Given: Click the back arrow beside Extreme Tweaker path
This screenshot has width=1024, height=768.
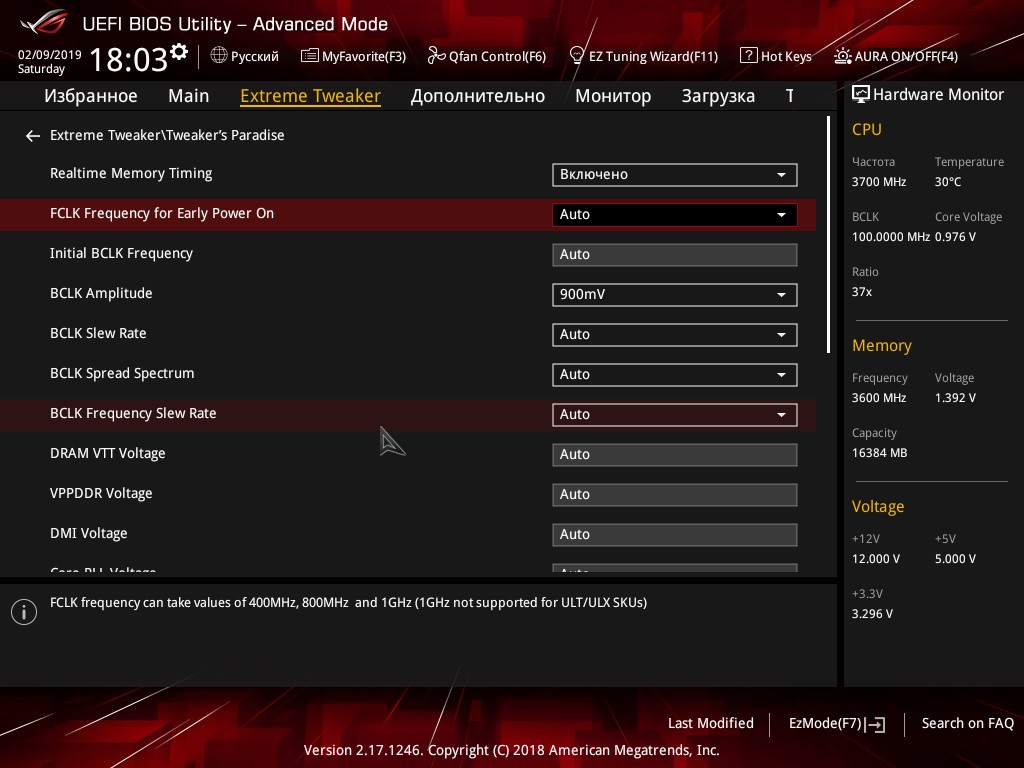Looking at the screenshot, I should [x=33, y=136].
